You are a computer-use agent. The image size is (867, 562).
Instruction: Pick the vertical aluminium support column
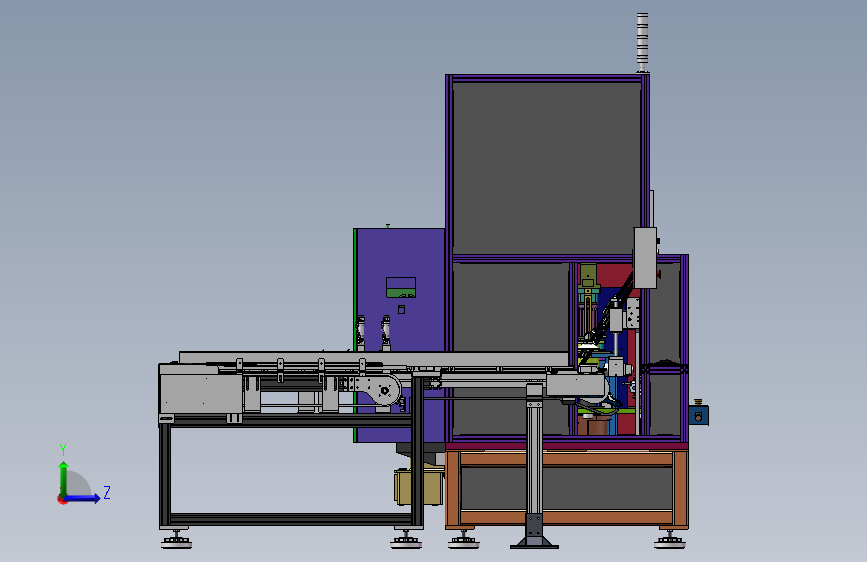[534, 448]
